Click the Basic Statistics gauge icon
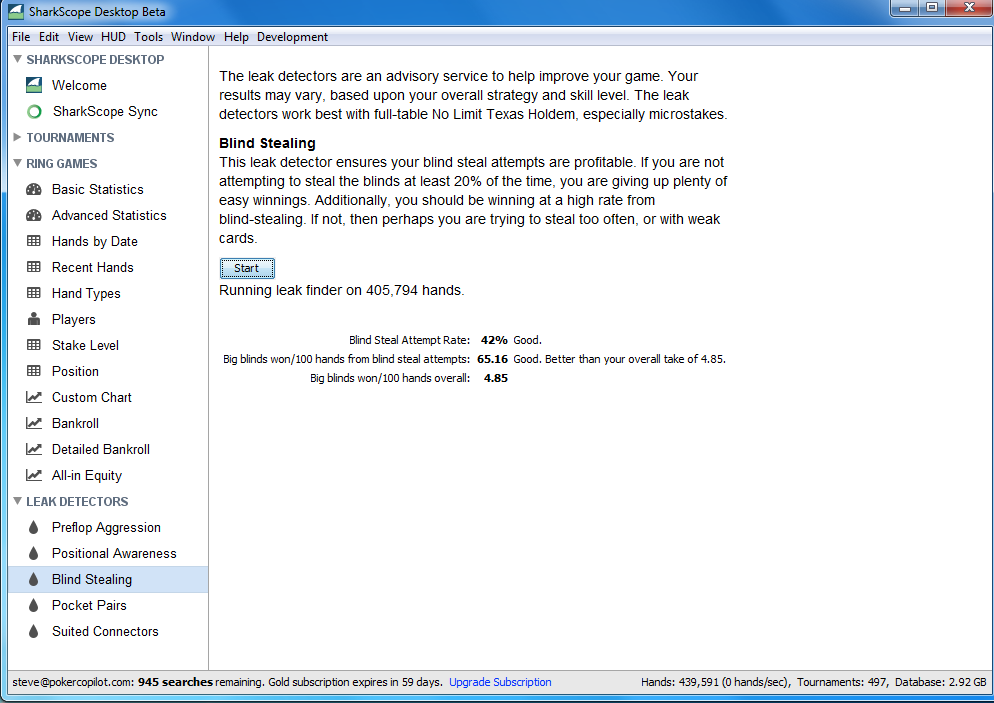The height and width of the screenshot is (703, 994). point(34,190)
